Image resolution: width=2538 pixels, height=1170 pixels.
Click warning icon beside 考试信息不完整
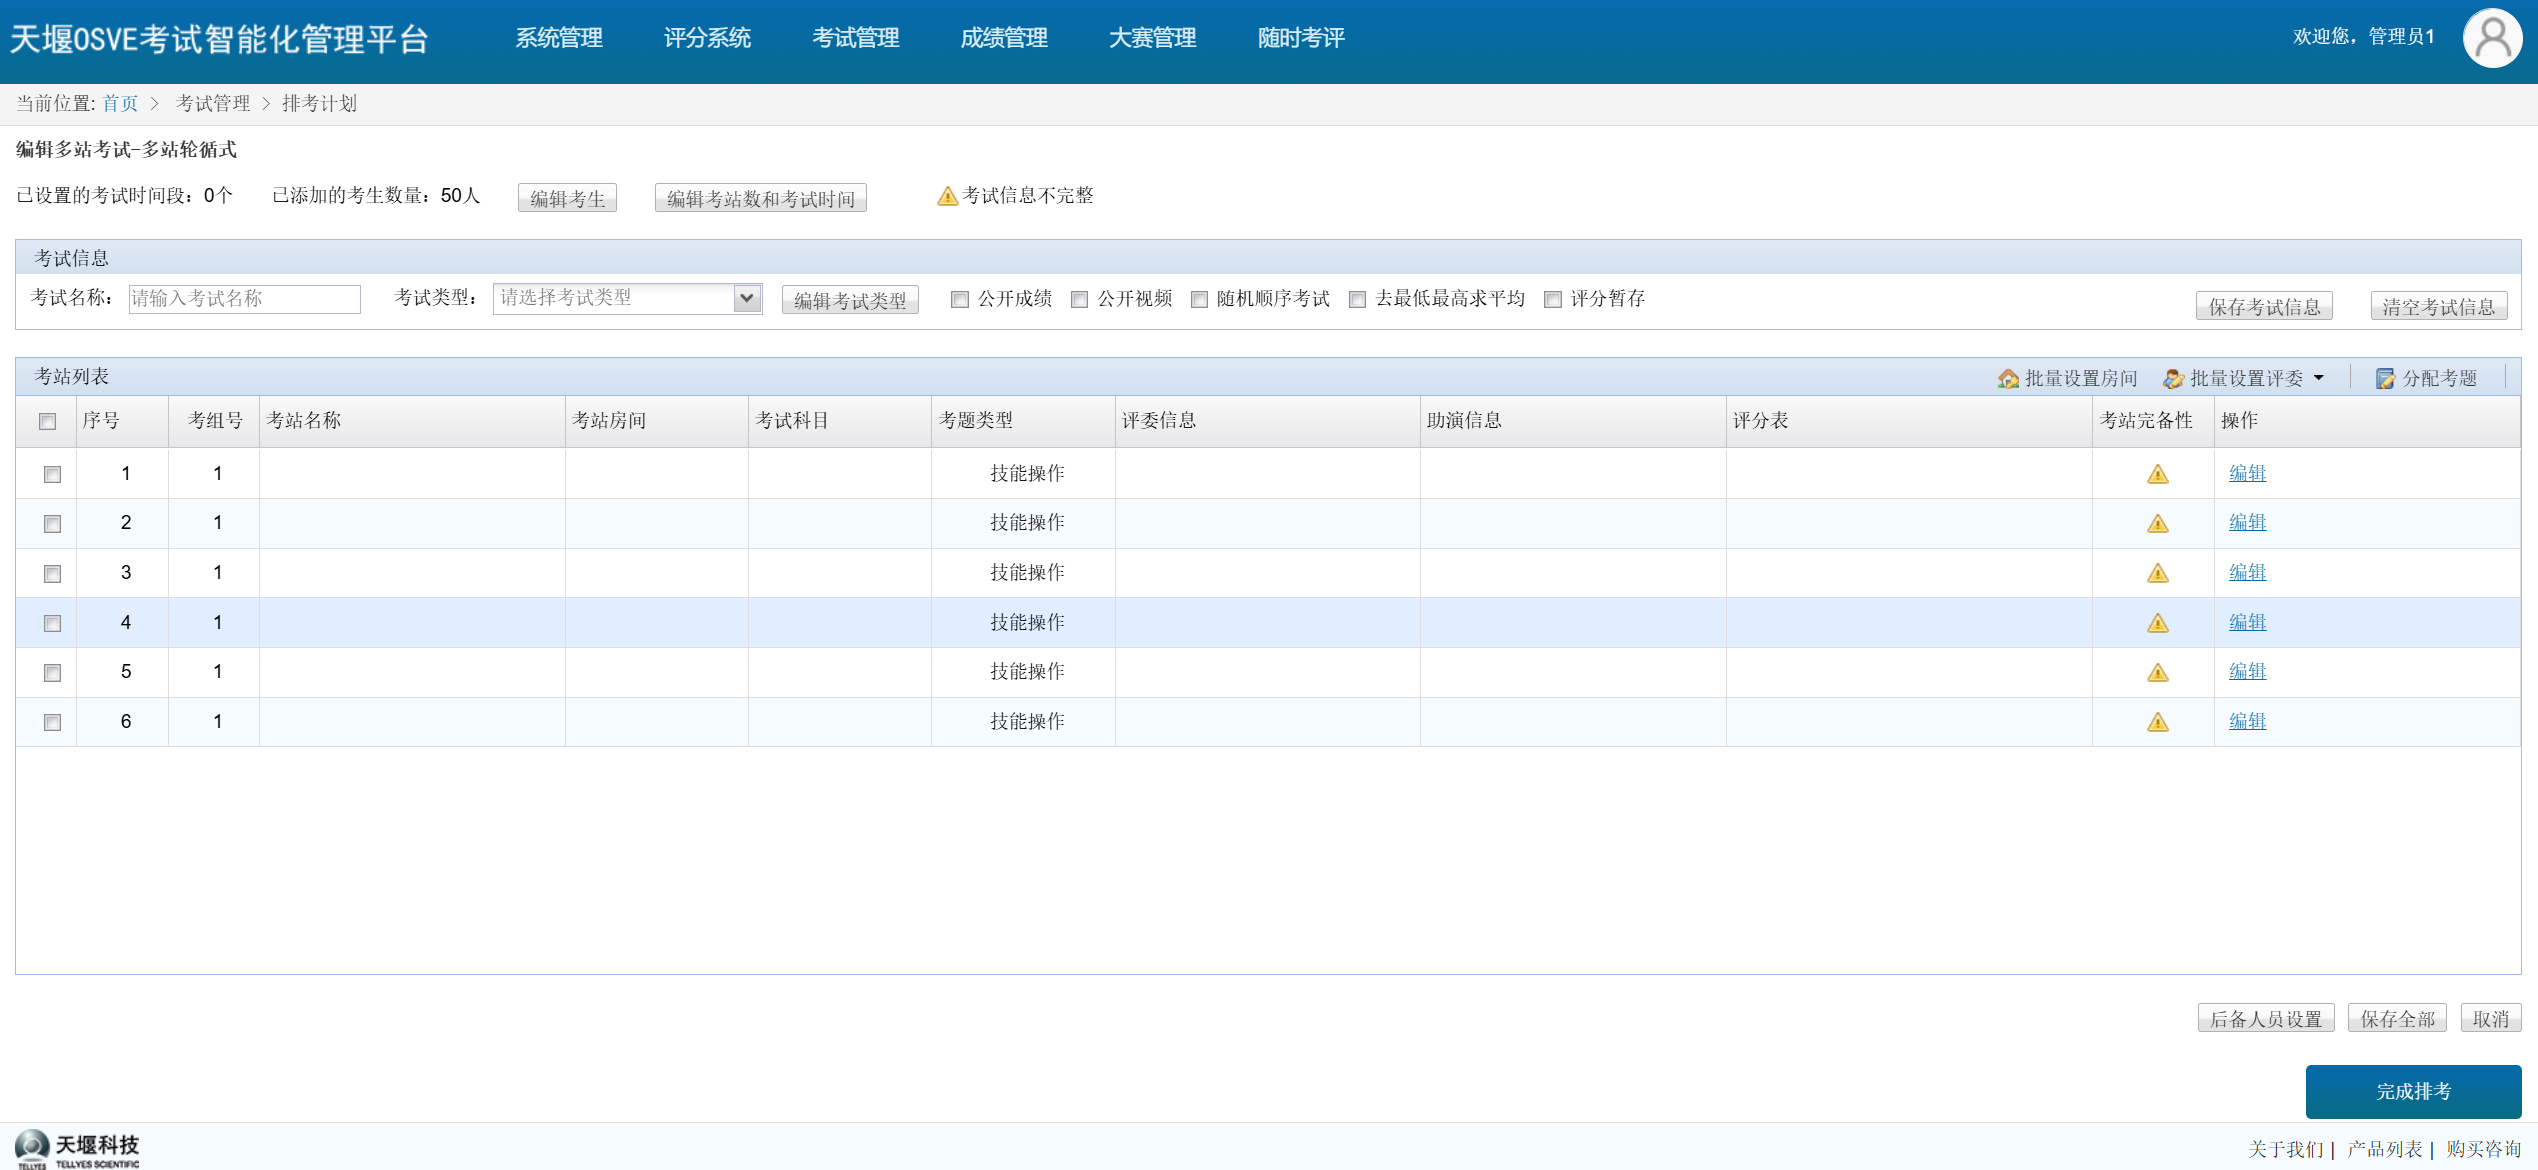tap(947, 196)
